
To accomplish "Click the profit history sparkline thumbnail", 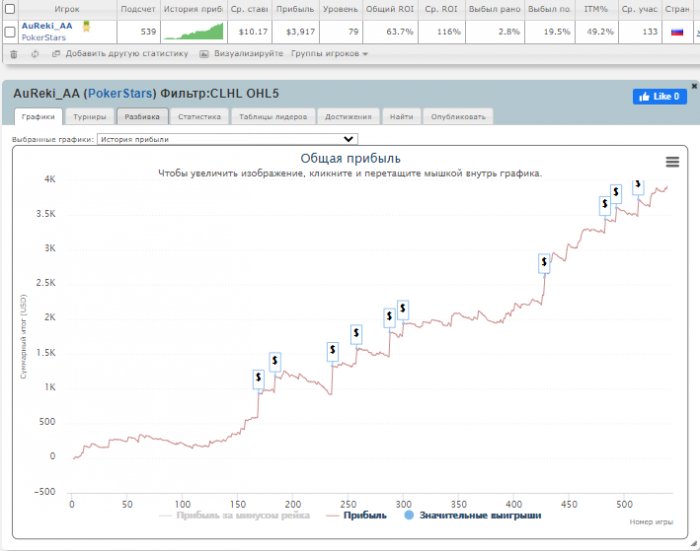I will tap(194, 31).
